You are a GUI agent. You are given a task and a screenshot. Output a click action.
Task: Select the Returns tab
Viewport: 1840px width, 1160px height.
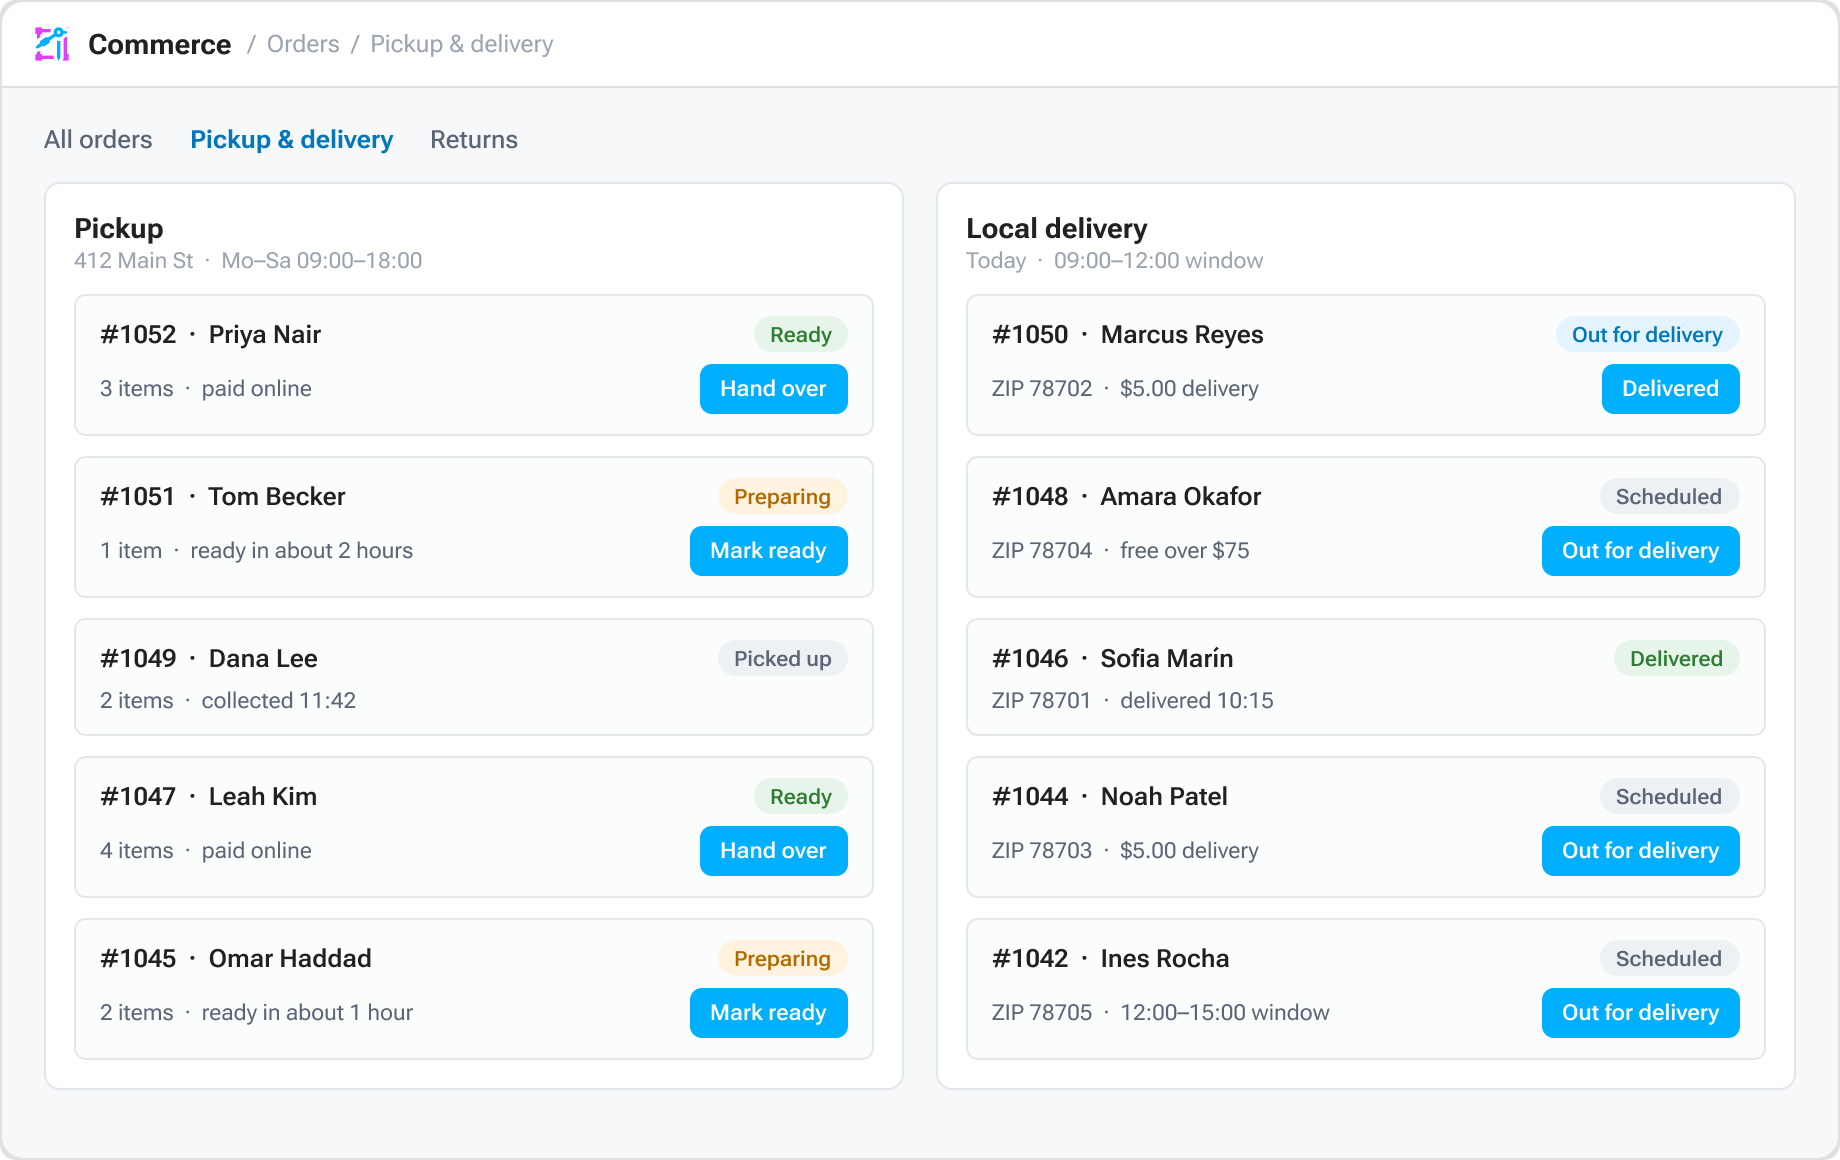(474, 139)
